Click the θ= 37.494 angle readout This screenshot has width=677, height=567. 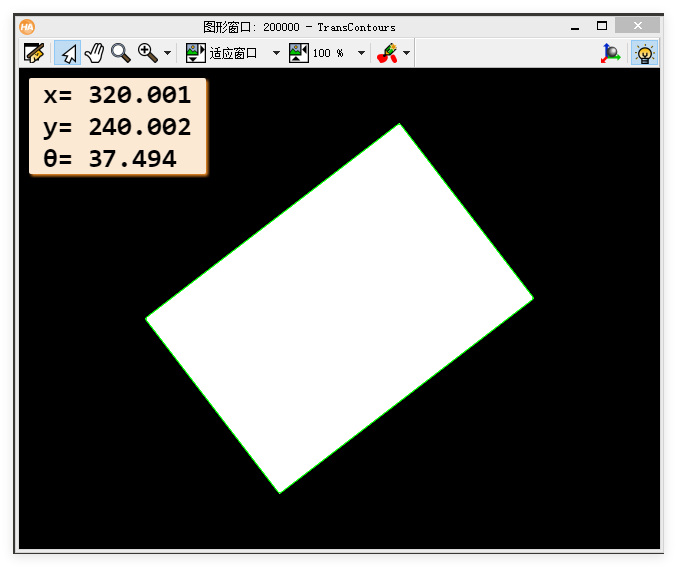point(110,158)
